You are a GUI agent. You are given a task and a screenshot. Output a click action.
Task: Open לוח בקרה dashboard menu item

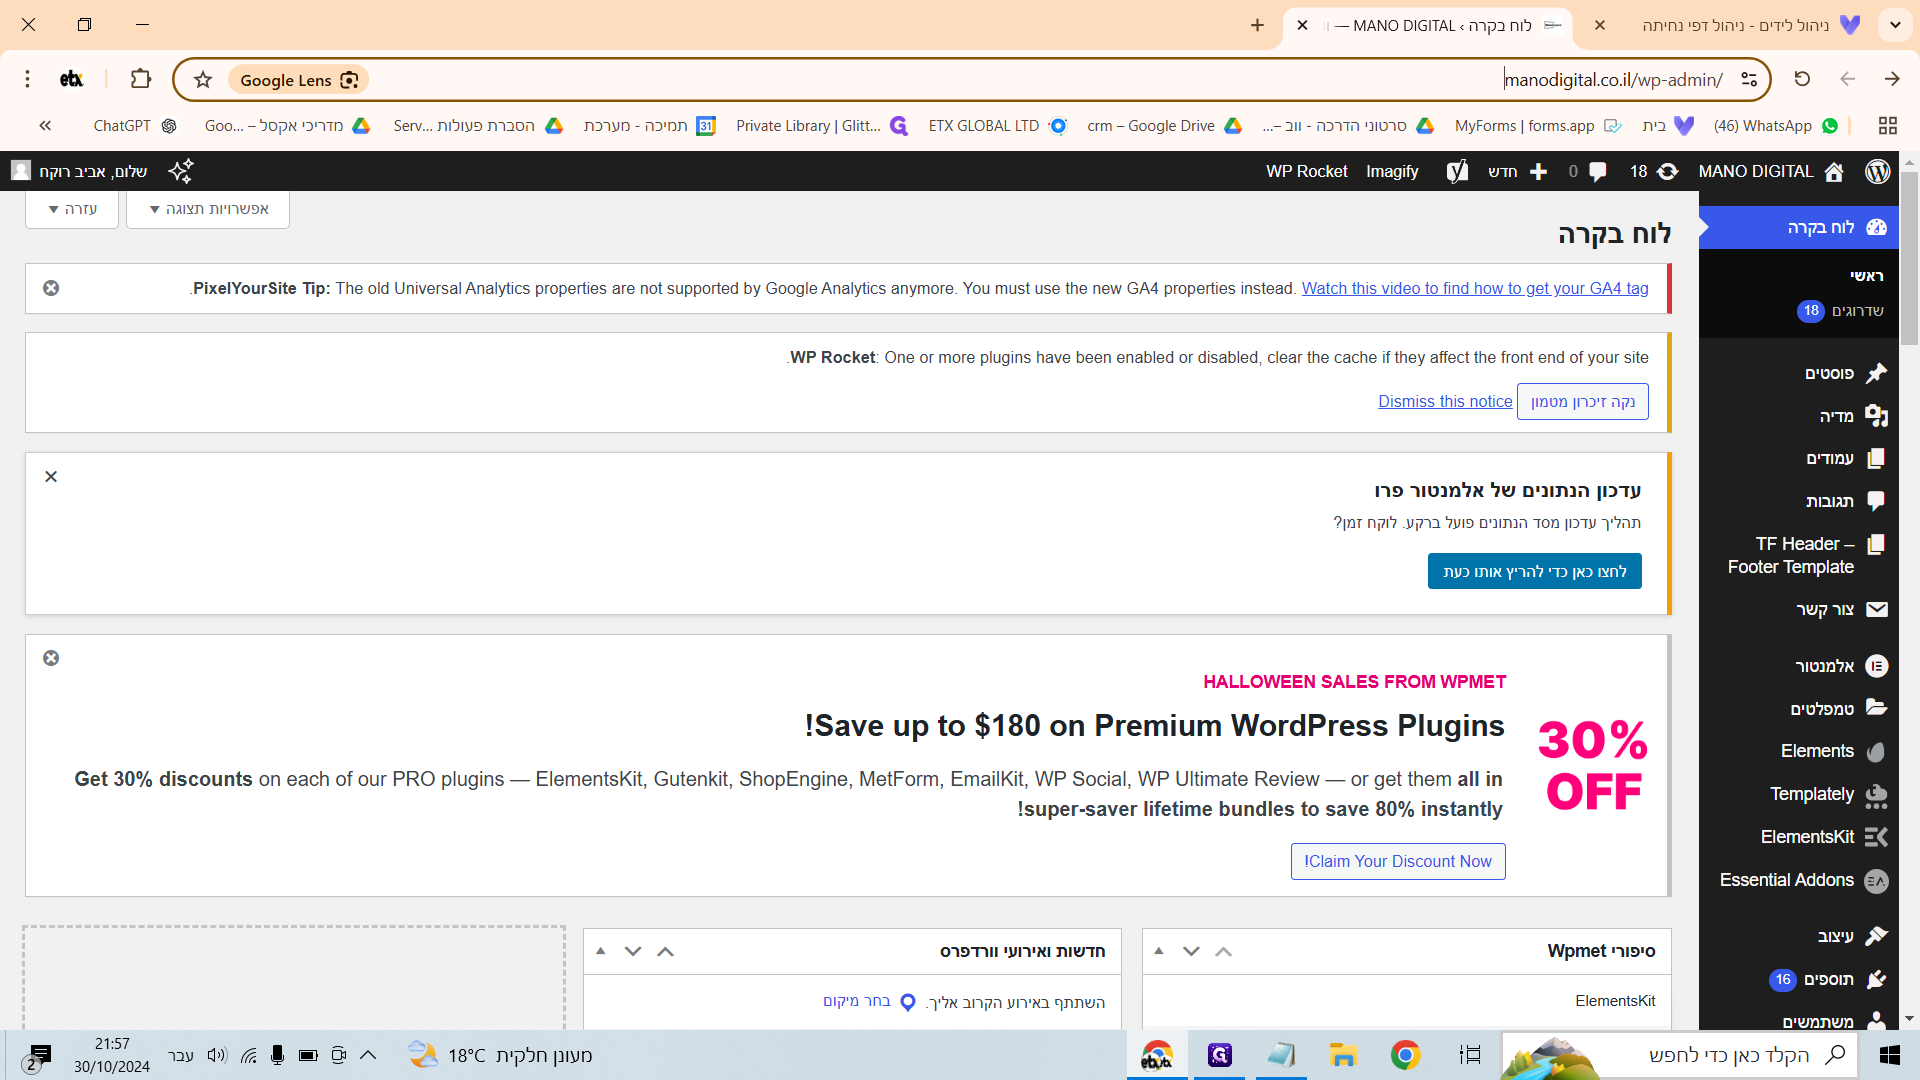[x=1798, y=227]
